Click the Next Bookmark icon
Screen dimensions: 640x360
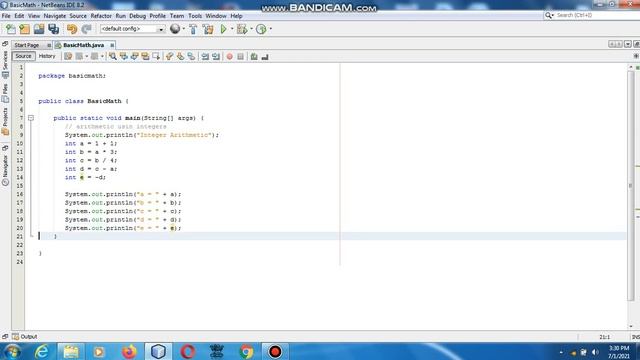[180, 56]
